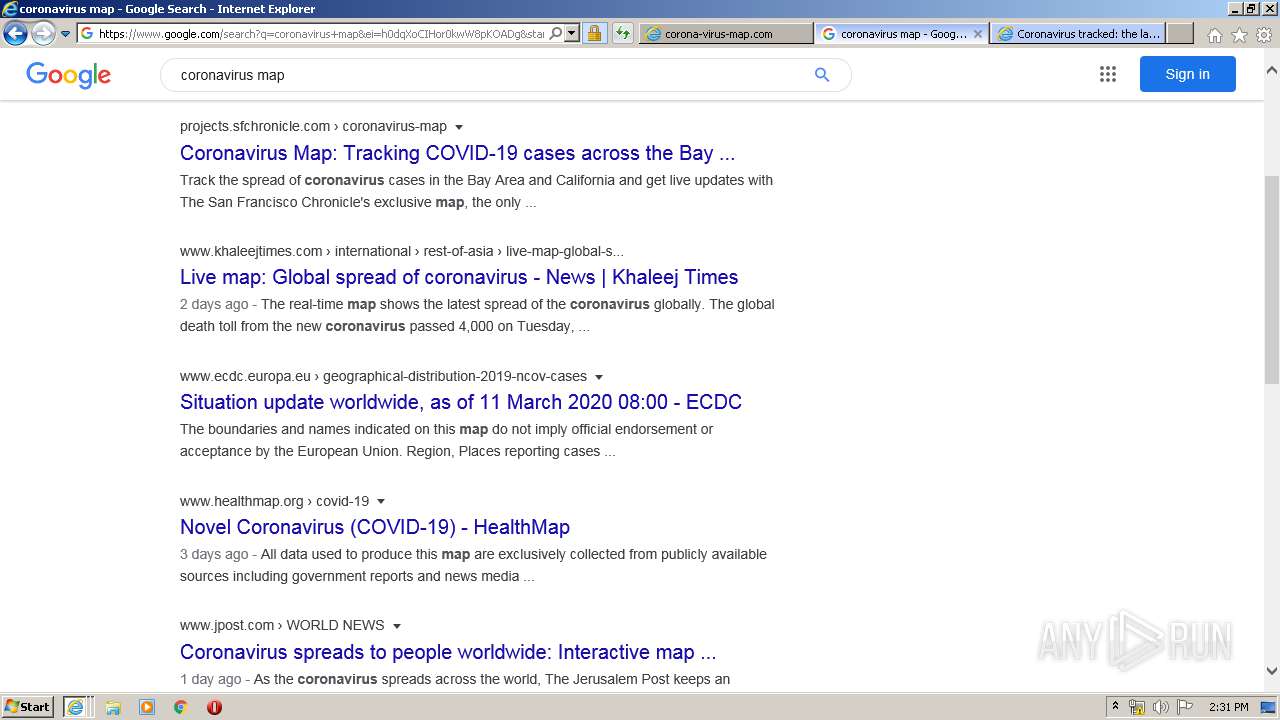This screenshot has height=720, width=1280.
Task: Open the volume speaker tray icon
Action: [1161, 707]
